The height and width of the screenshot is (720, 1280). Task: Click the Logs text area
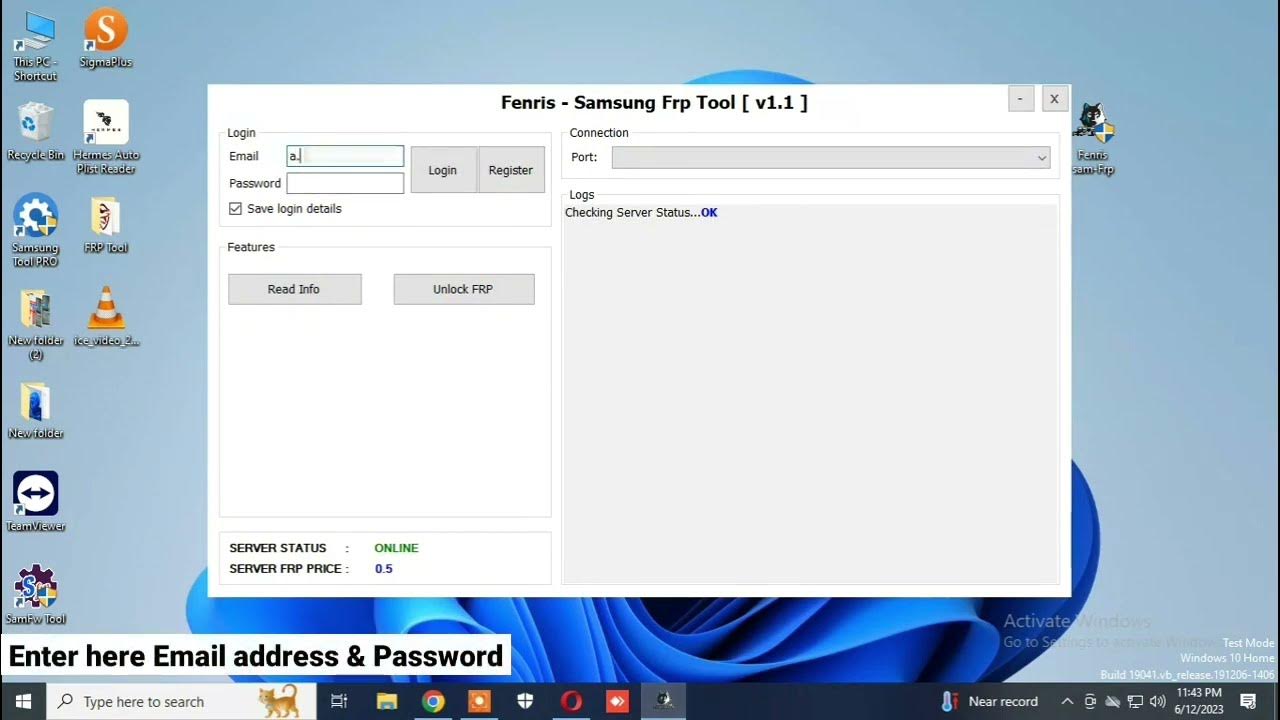pos(810,393)
